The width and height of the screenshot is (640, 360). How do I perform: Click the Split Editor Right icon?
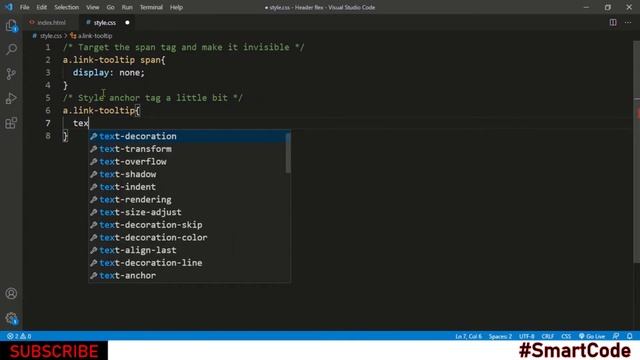pyautogui.click(x=613, y=22)
